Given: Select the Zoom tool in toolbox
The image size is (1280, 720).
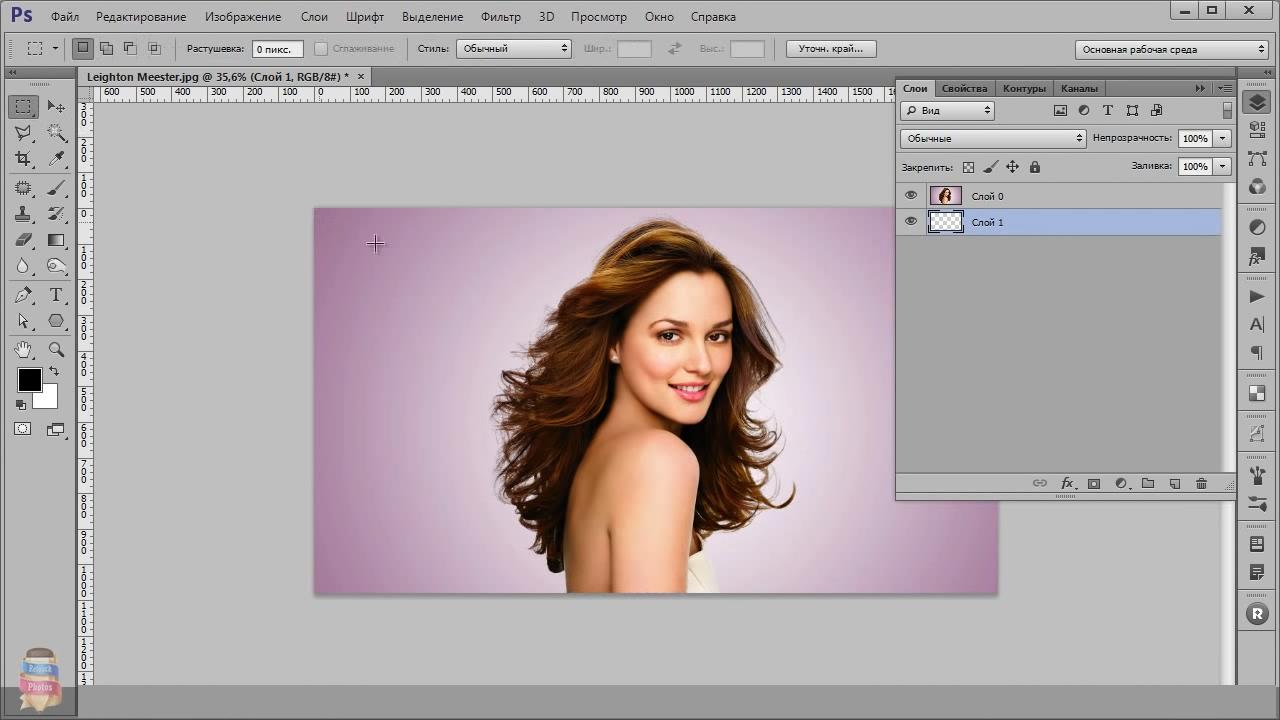Looking at the screenshot, I should (x=56, y=349).
